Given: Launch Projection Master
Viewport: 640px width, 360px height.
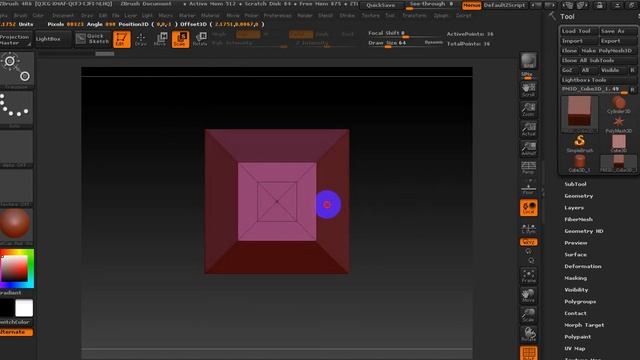Looking at the screenshot, I should (x=16, y=39).
